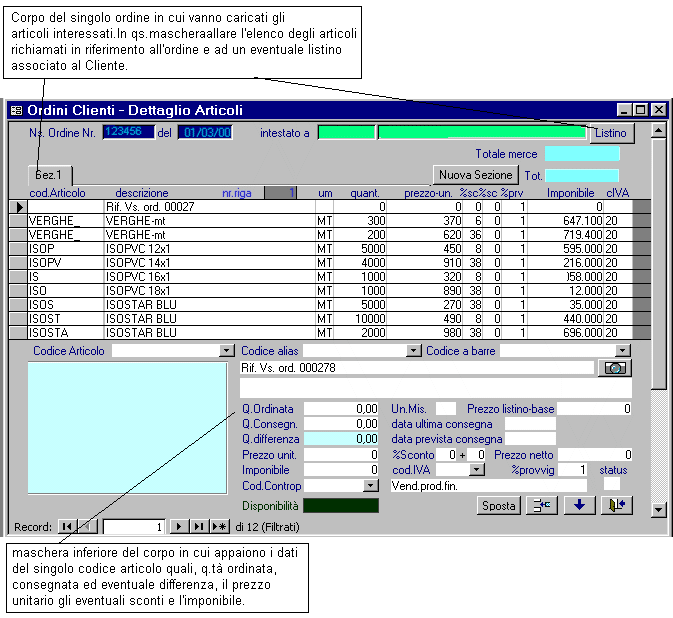Click the Vend.prod.fin. field
Image resolution: width=673 pixels, height=618 pixels.
click(488, 486)
